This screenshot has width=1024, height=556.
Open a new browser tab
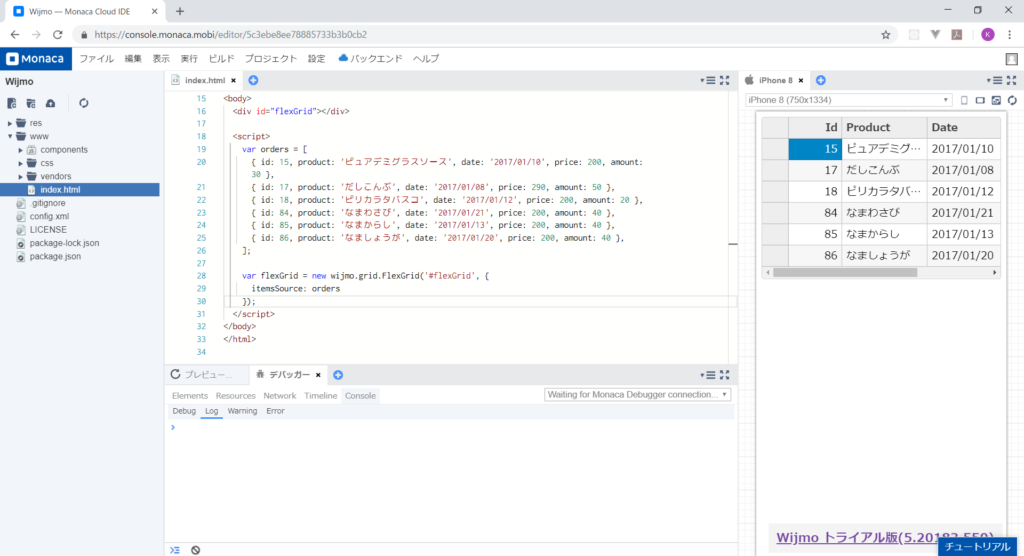tap(180, 11)
